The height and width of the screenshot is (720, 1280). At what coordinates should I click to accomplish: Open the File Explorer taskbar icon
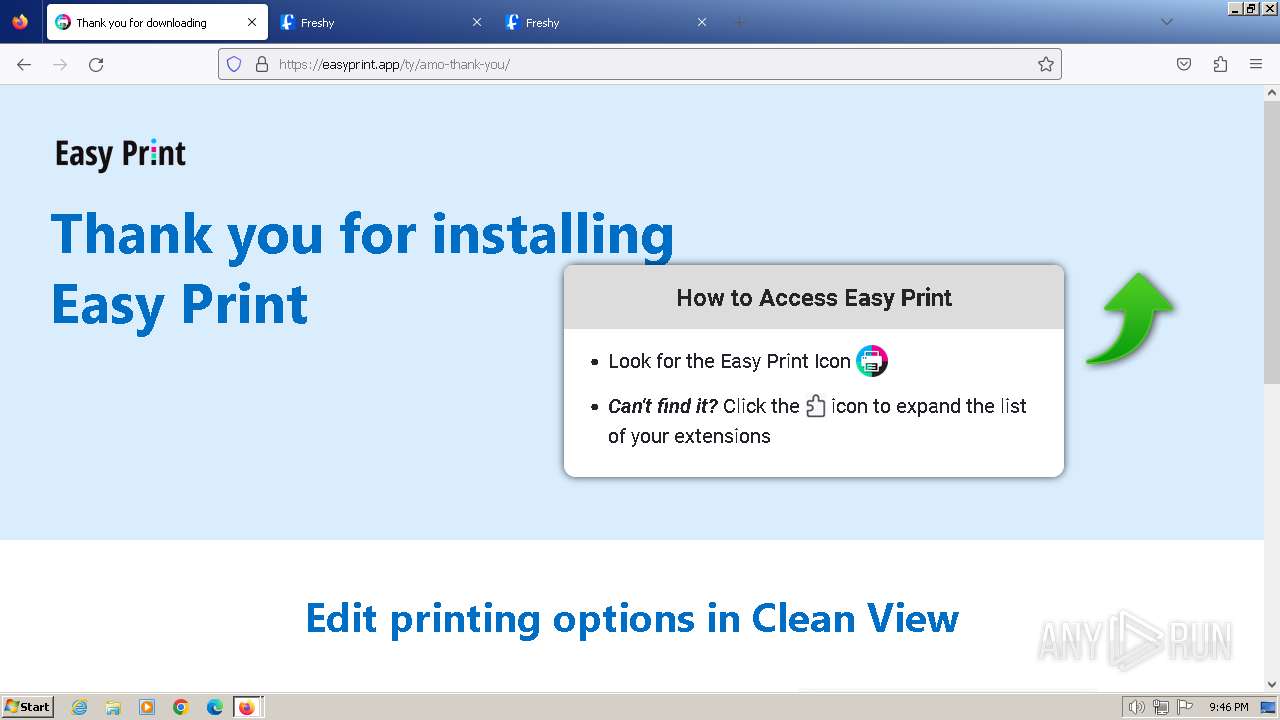[113, 707]
